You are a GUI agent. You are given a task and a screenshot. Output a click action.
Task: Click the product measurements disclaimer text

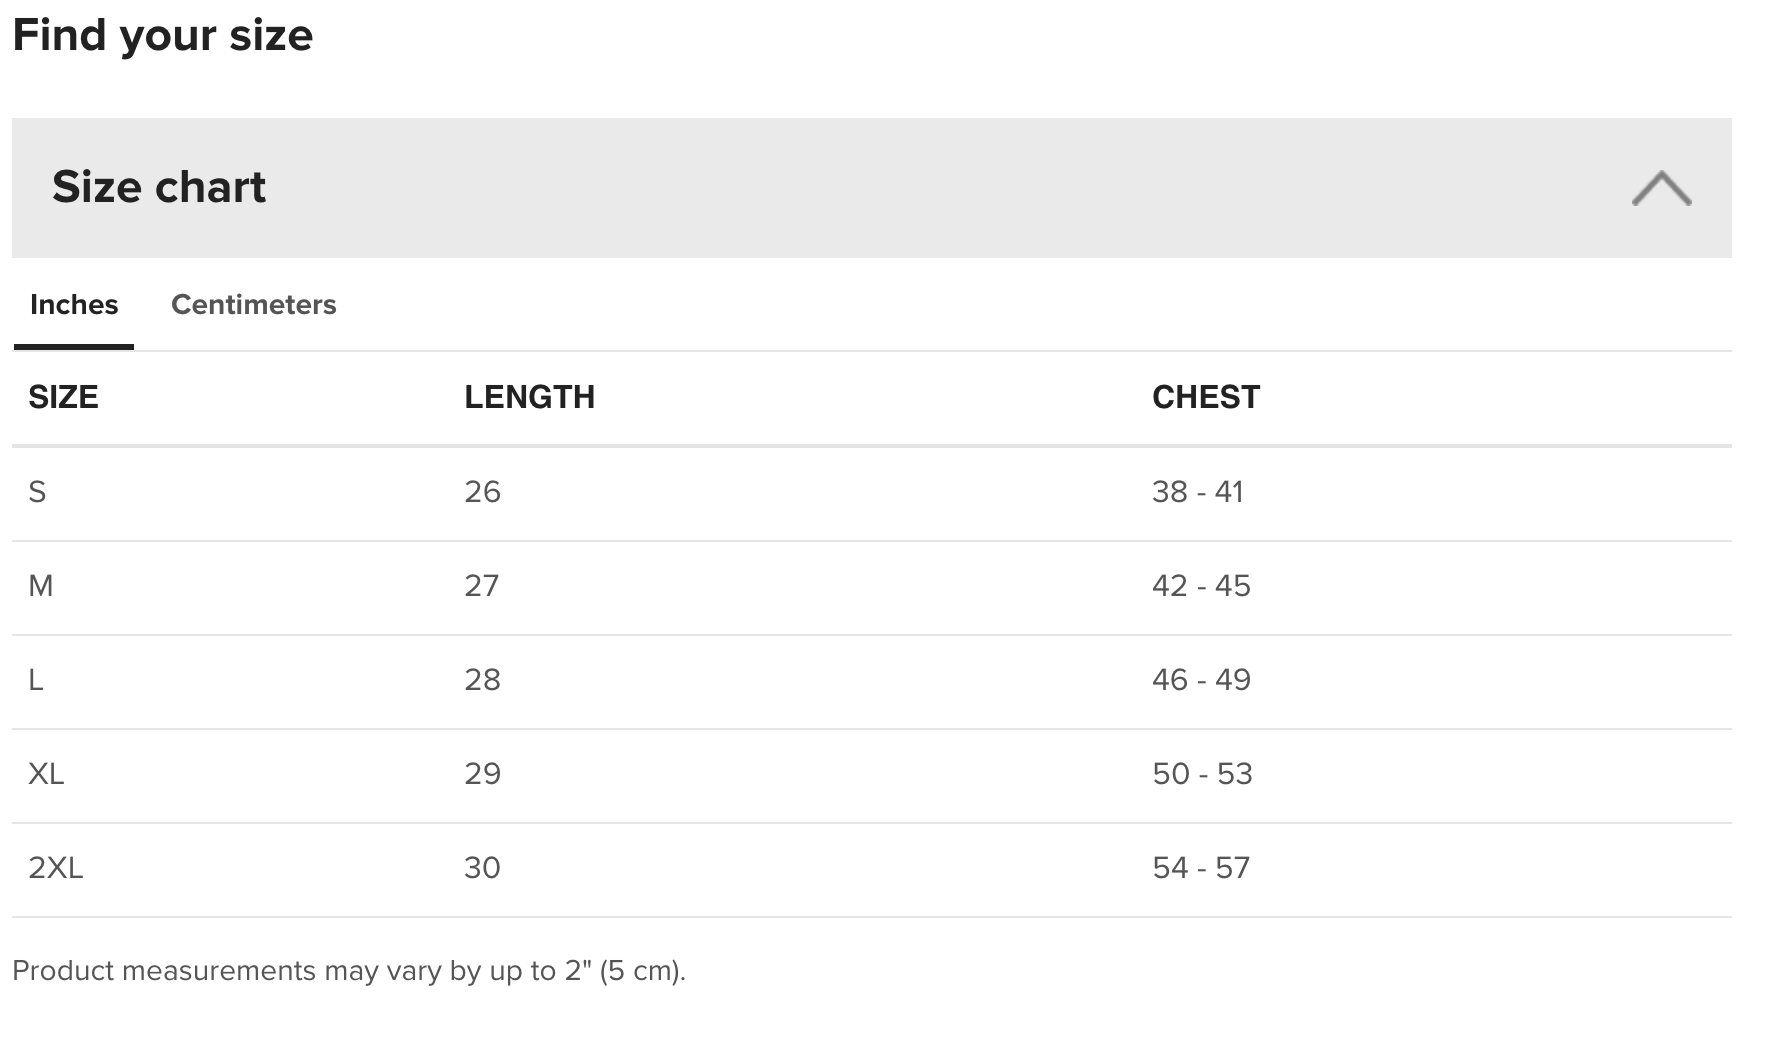click(349, 971)
